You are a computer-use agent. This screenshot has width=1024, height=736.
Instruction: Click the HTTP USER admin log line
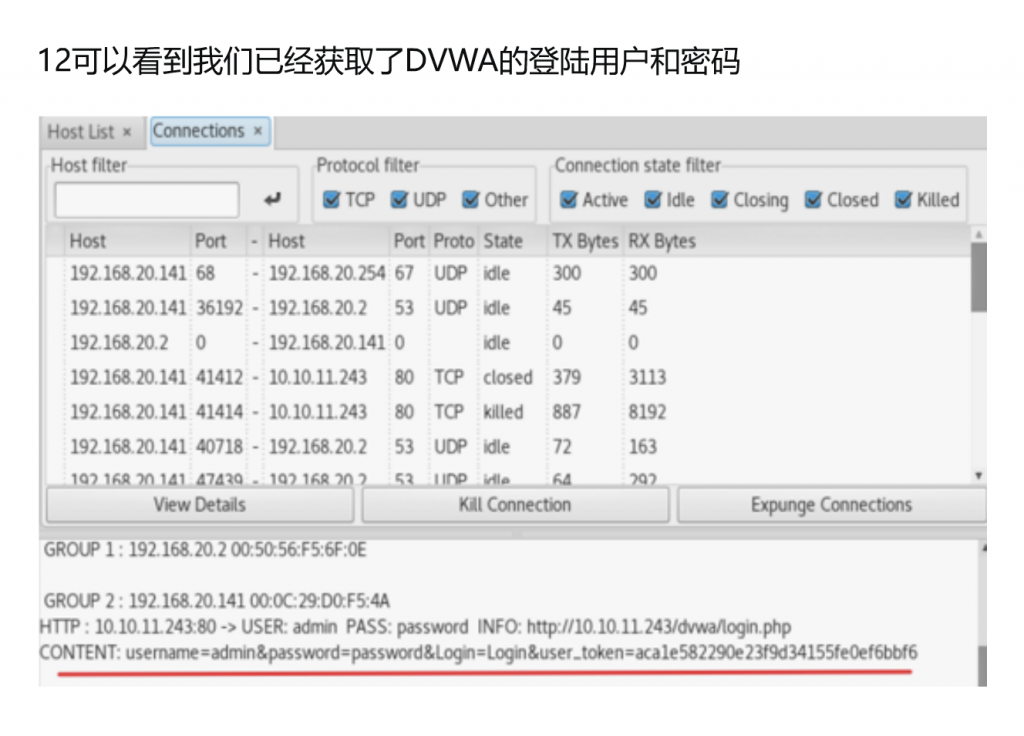click(415, 627)
